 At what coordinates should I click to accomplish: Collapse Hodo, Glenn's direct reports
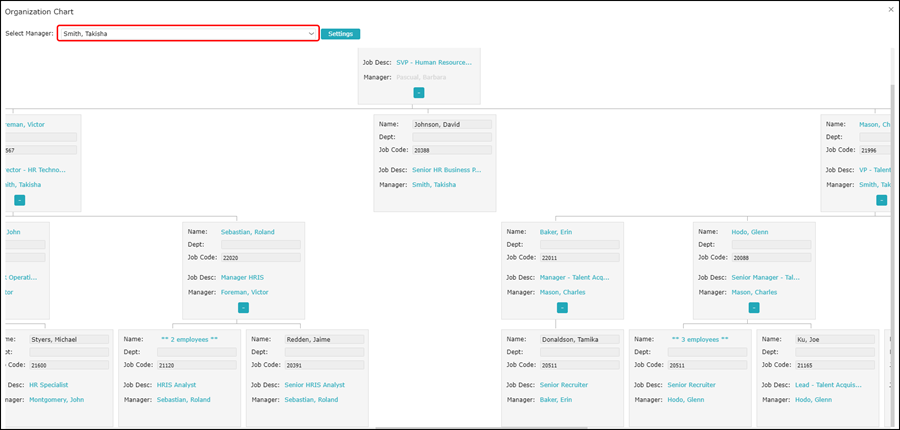754,308
